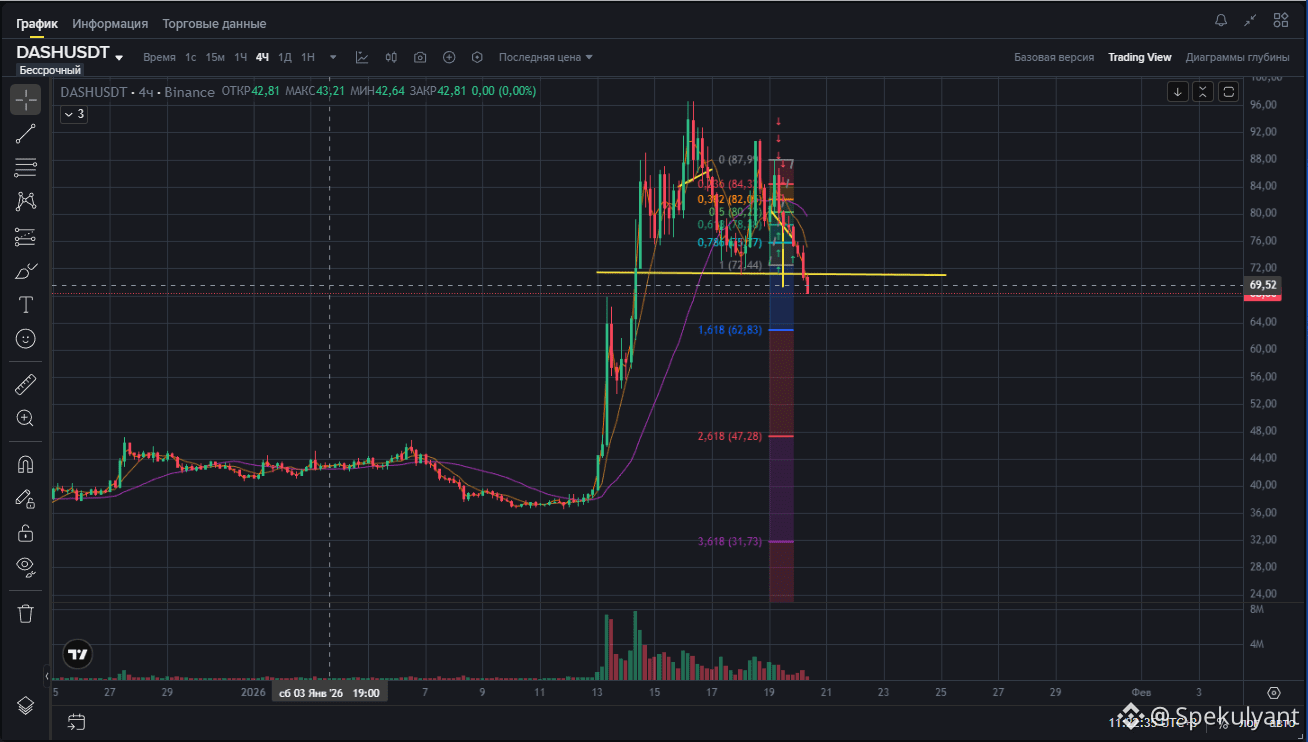Click the collapse chevrons button on the chart

1203,92
